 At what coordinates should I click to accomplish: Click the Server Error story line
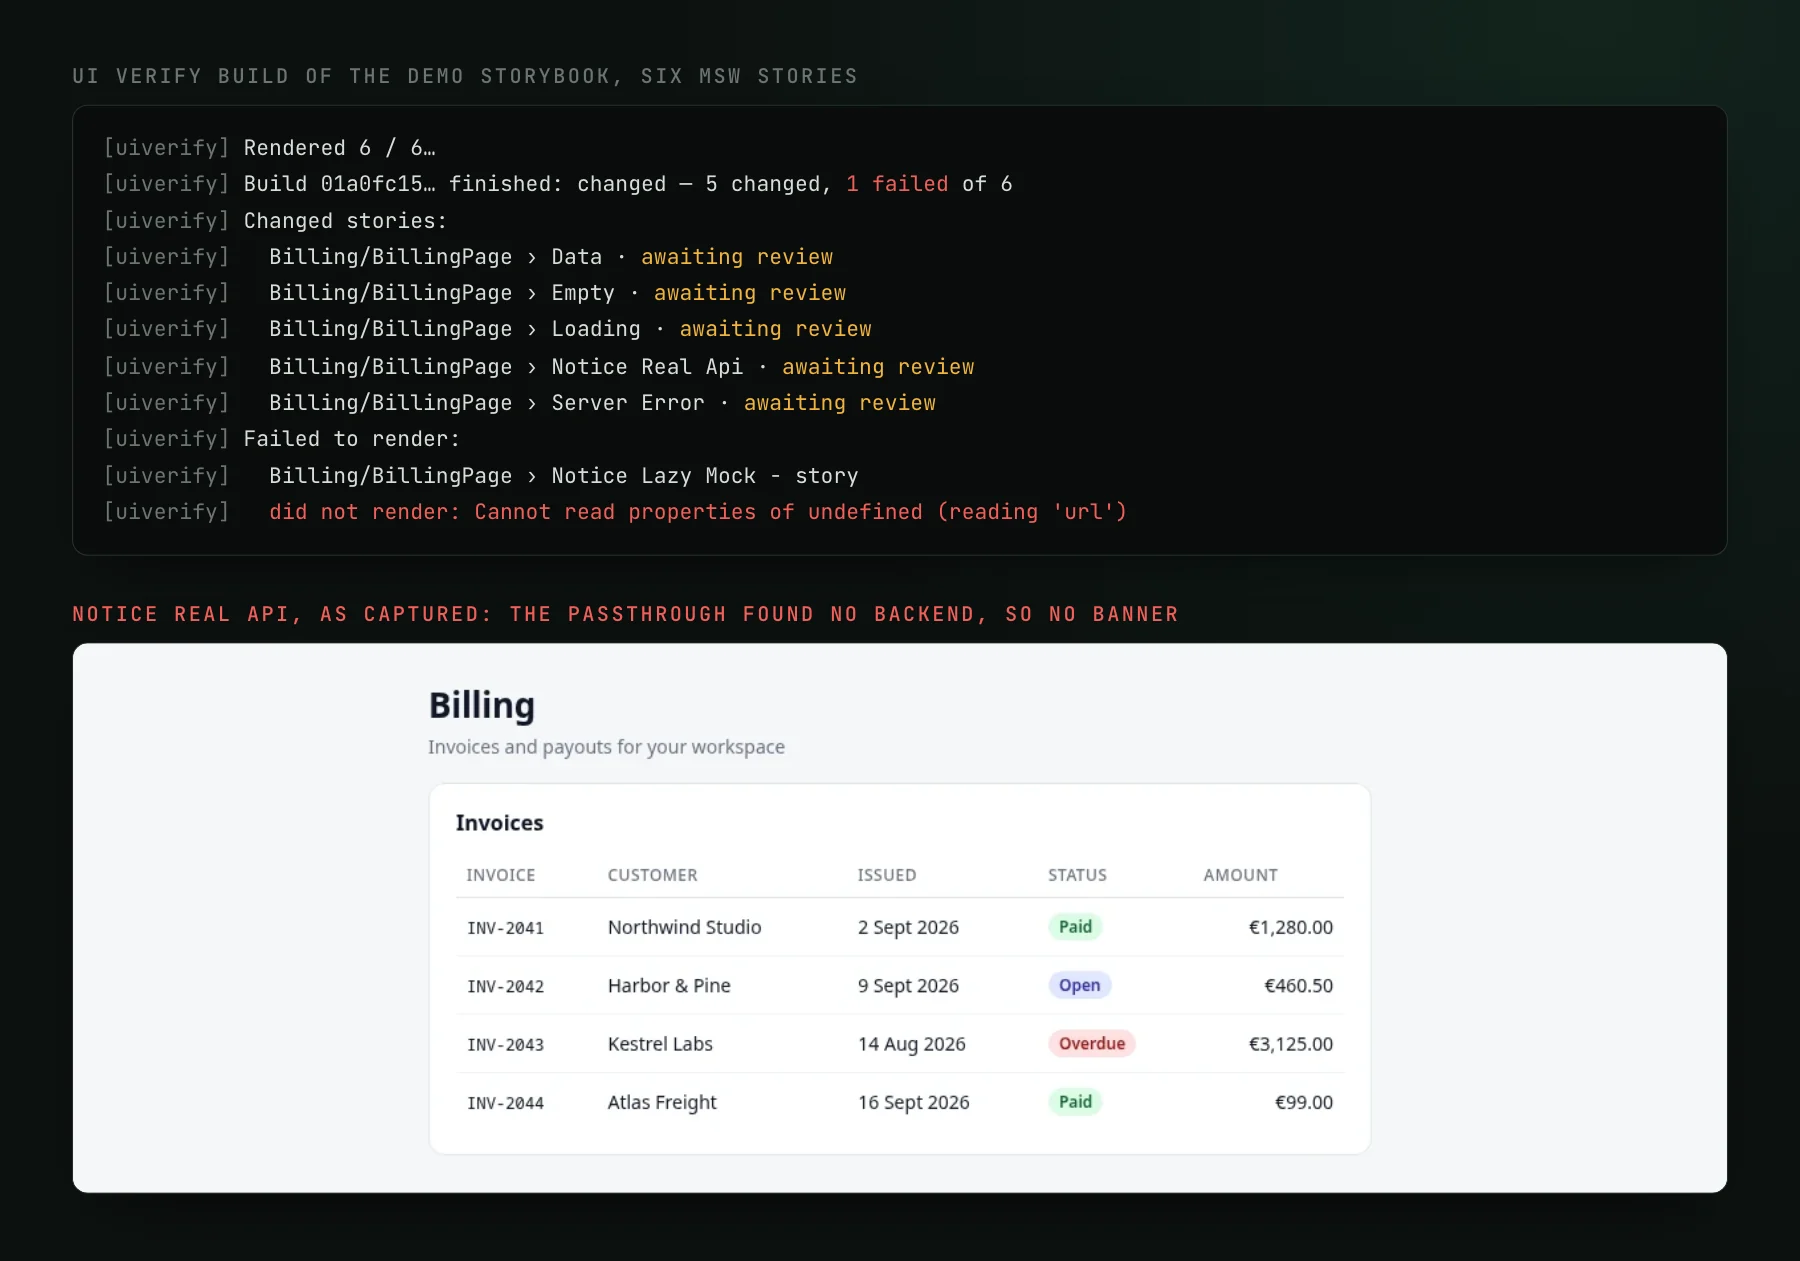pyautogui.click(x=520, y=403)
